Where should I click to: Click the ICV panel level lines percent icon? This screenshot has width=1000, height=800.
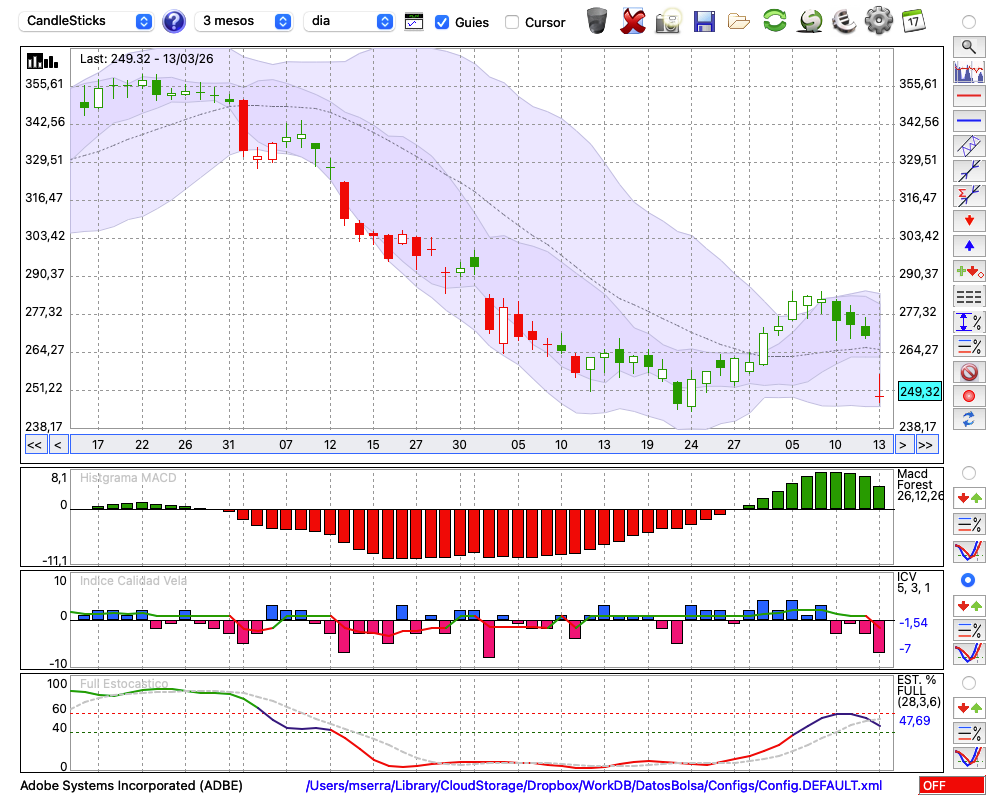click(x=969, y=630)
